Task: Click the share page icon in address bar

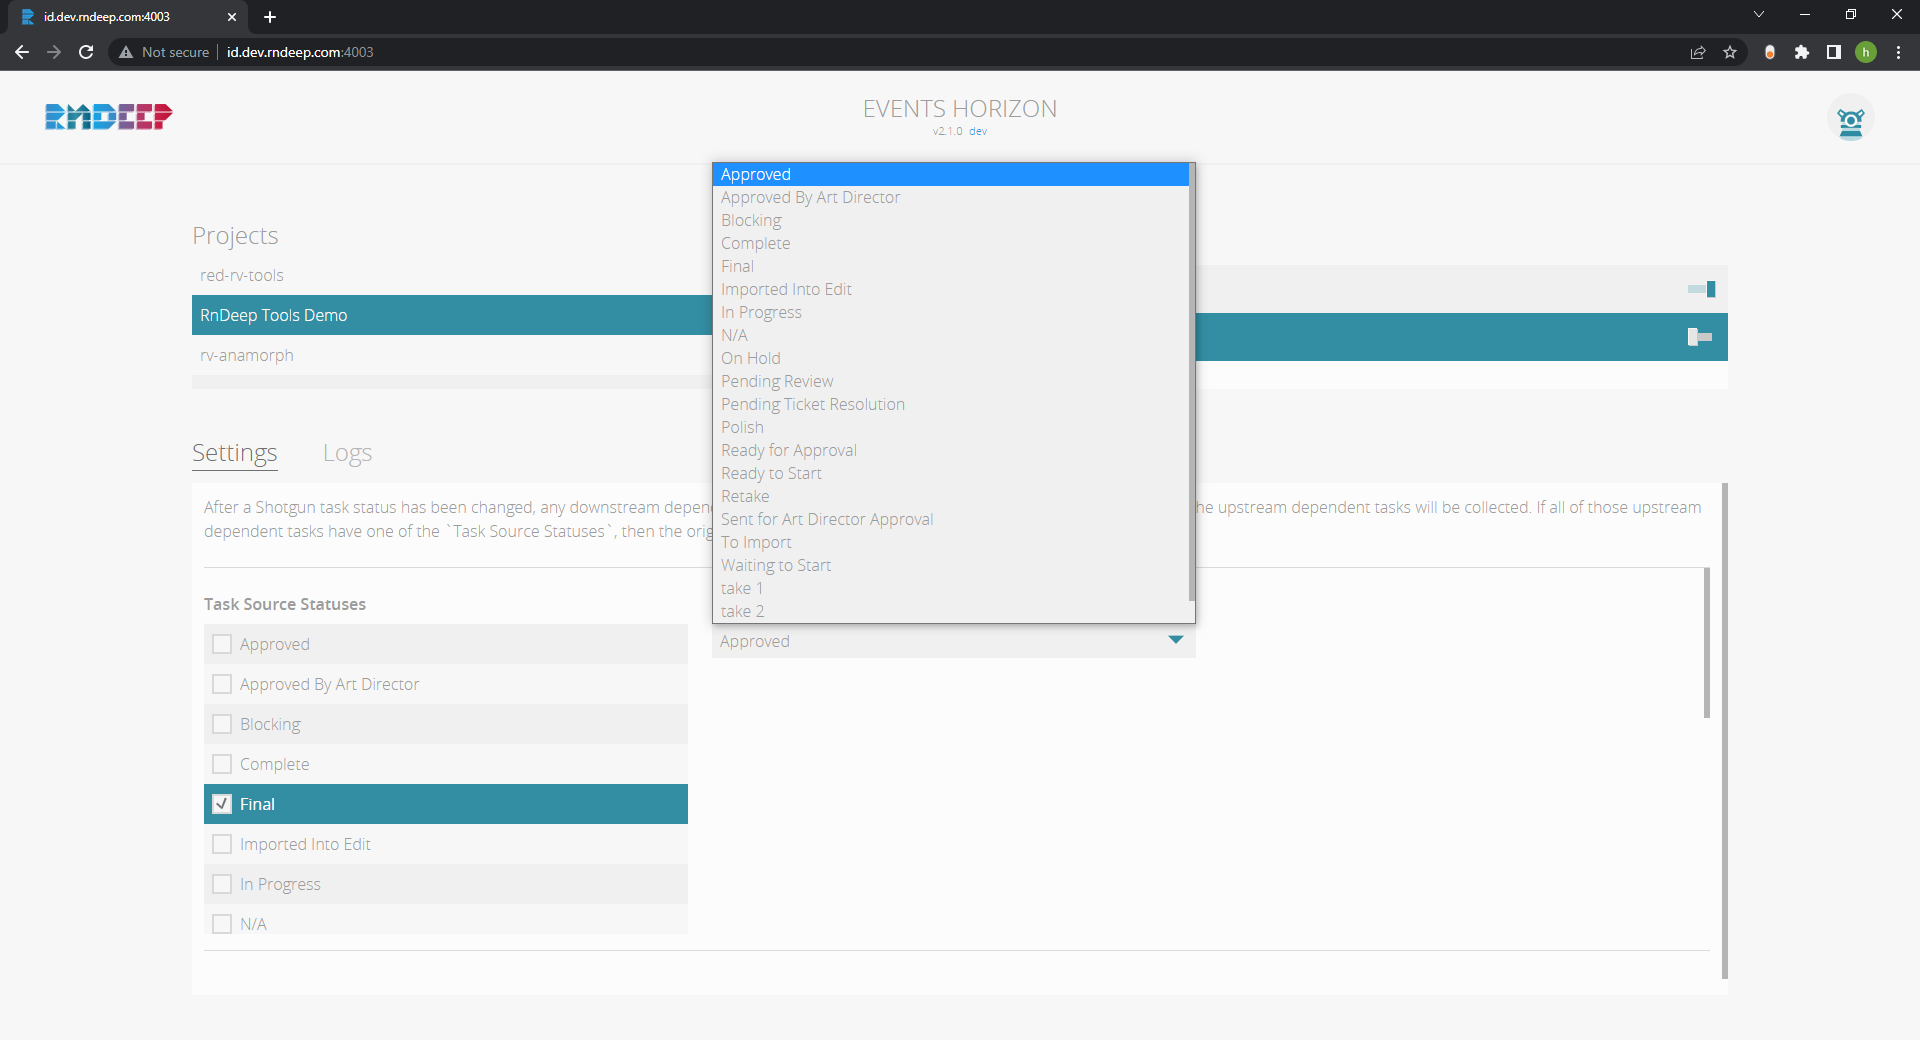Action: point(1698,52)
